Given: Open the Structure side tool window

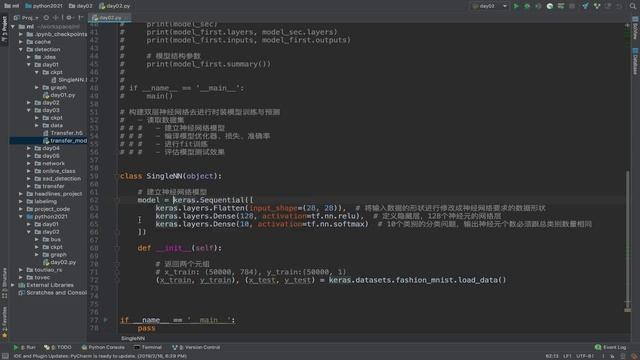Looking at the screenshot, I should point(4,282).
